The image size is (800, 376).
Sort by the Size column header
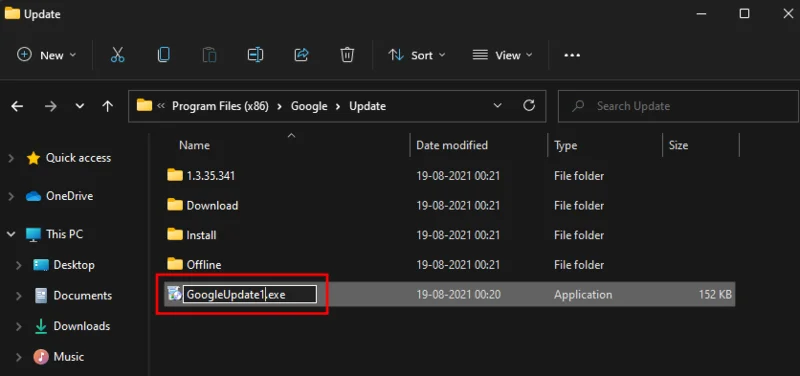tap(678, 145)
